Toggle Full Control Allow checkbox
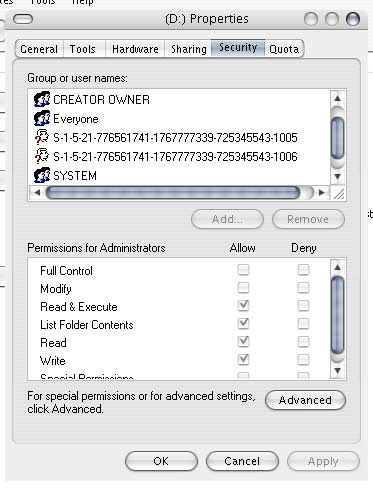This screenshot has height=491, width=373. (x=243, y=270)
